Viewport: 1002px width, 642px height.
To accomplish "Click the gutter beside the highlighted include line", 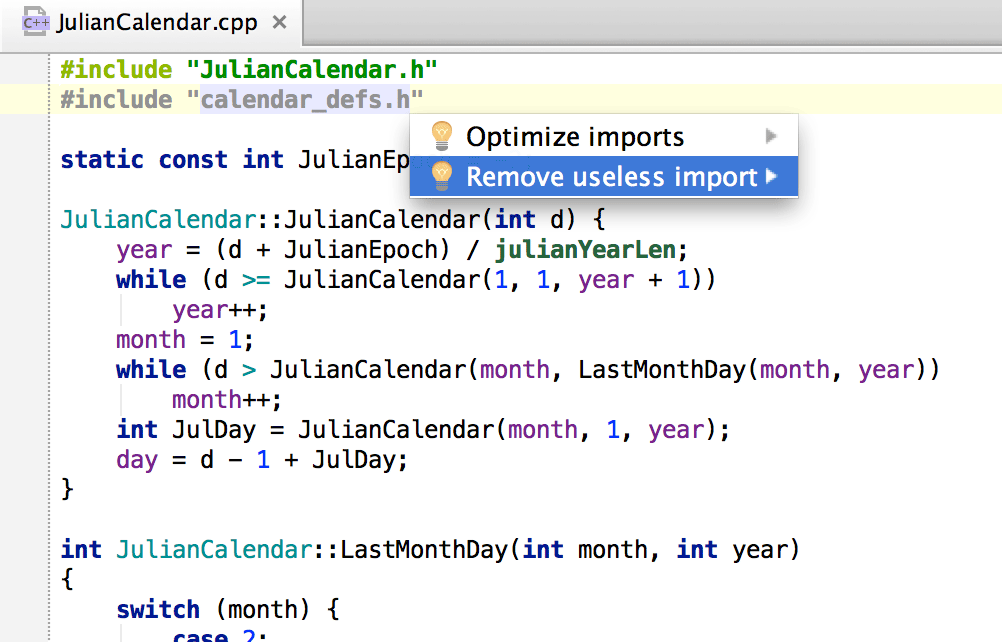I will click(x=24, y=99).
